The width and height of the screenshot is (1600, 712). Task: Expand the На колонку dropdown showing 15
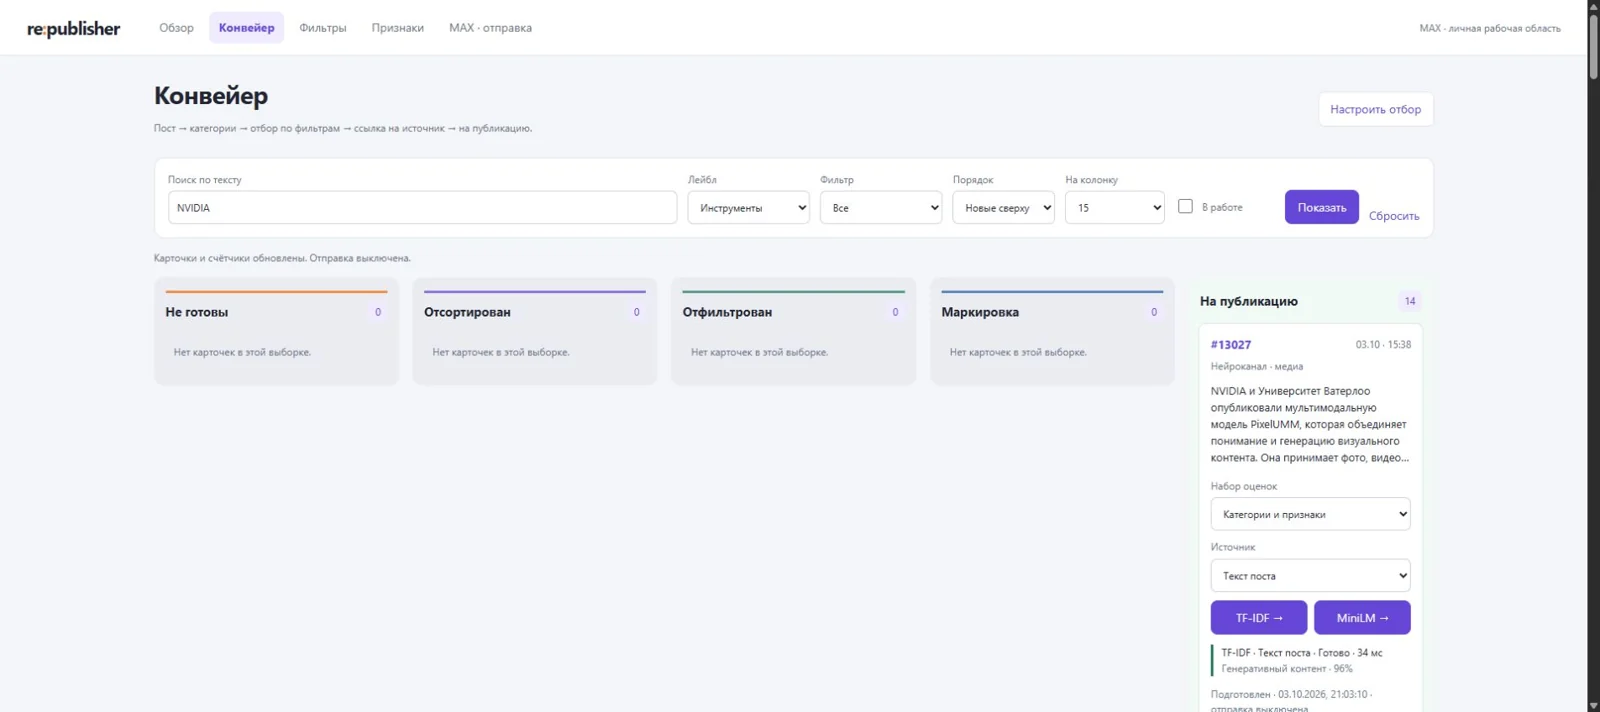[x=1114, y=208]
